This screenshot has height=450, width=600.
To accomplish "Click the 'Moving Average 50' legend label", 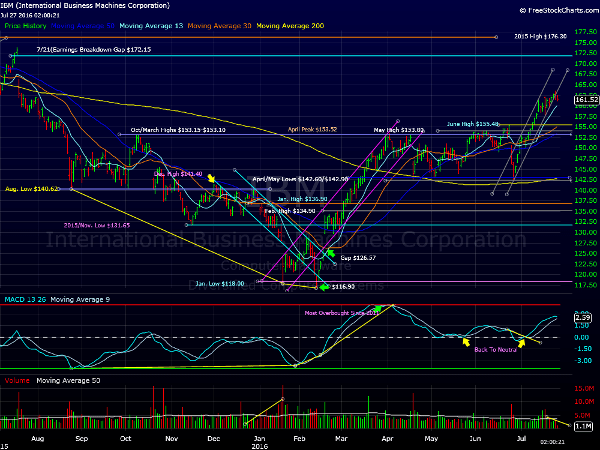I will [83, 26].
